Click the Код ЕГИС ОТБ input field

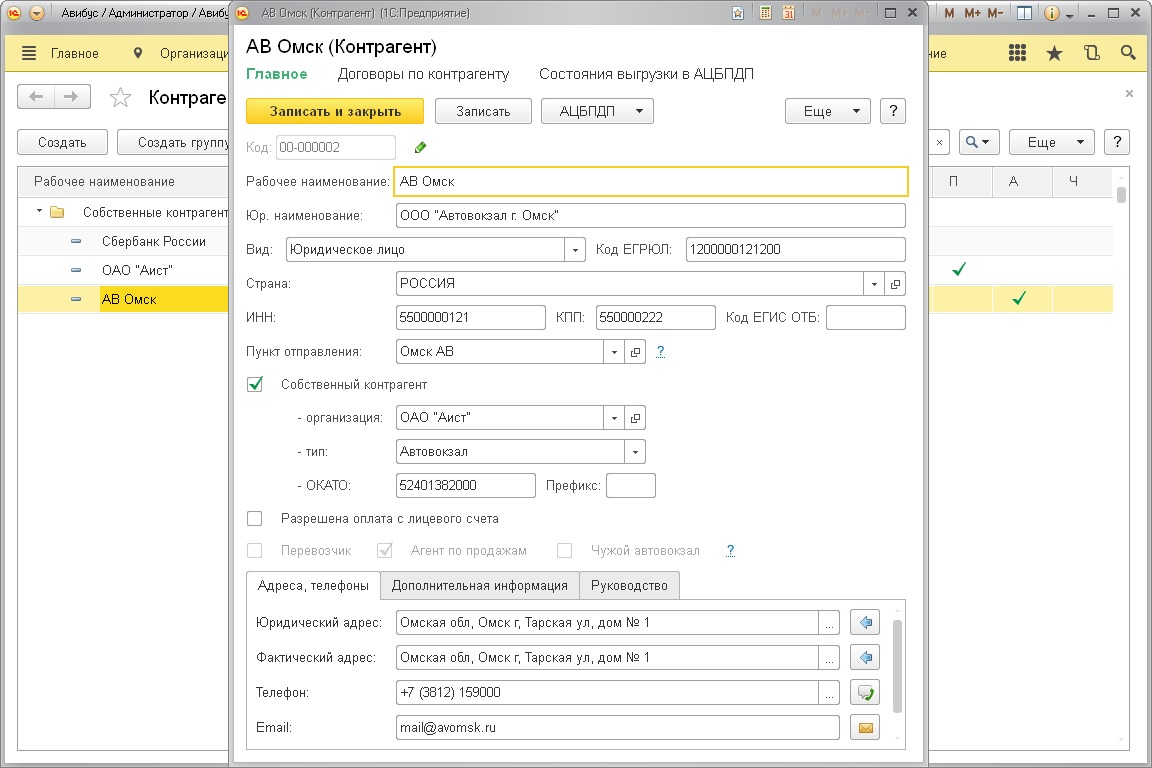pyautogui.click(x=865, y=318)
